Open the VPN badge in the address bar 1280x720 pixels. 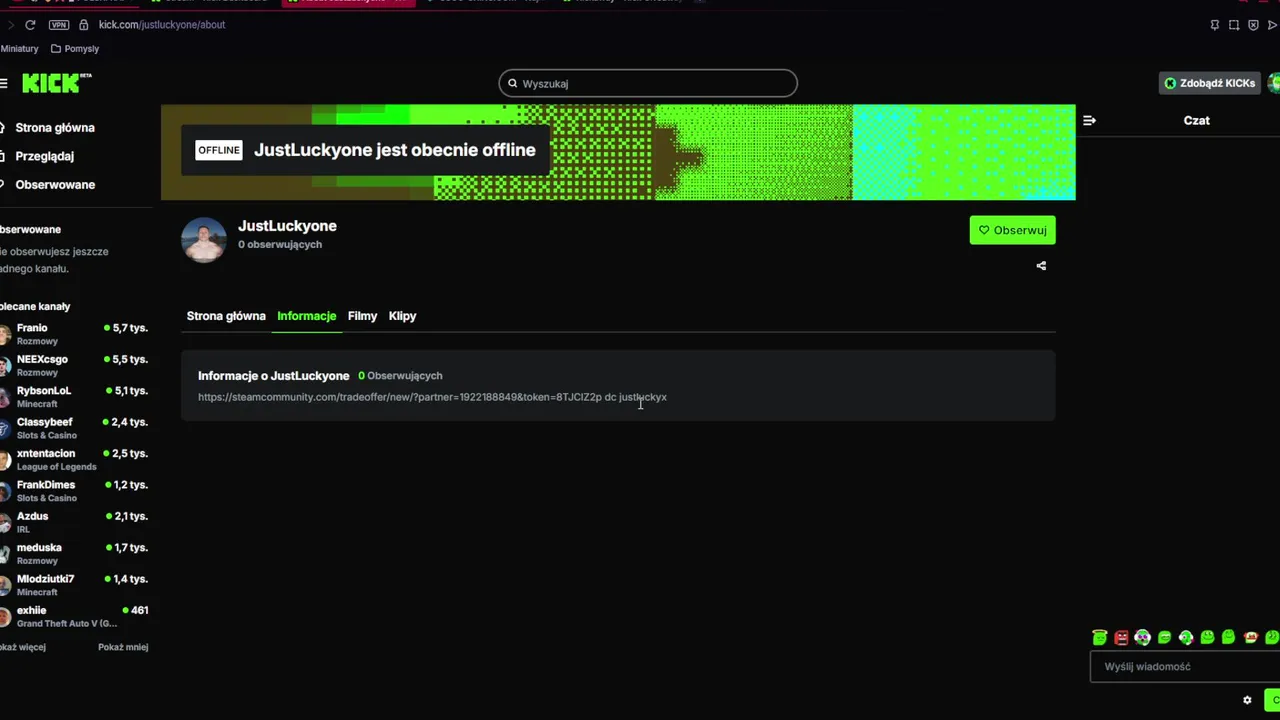click(x=61, y=25)
